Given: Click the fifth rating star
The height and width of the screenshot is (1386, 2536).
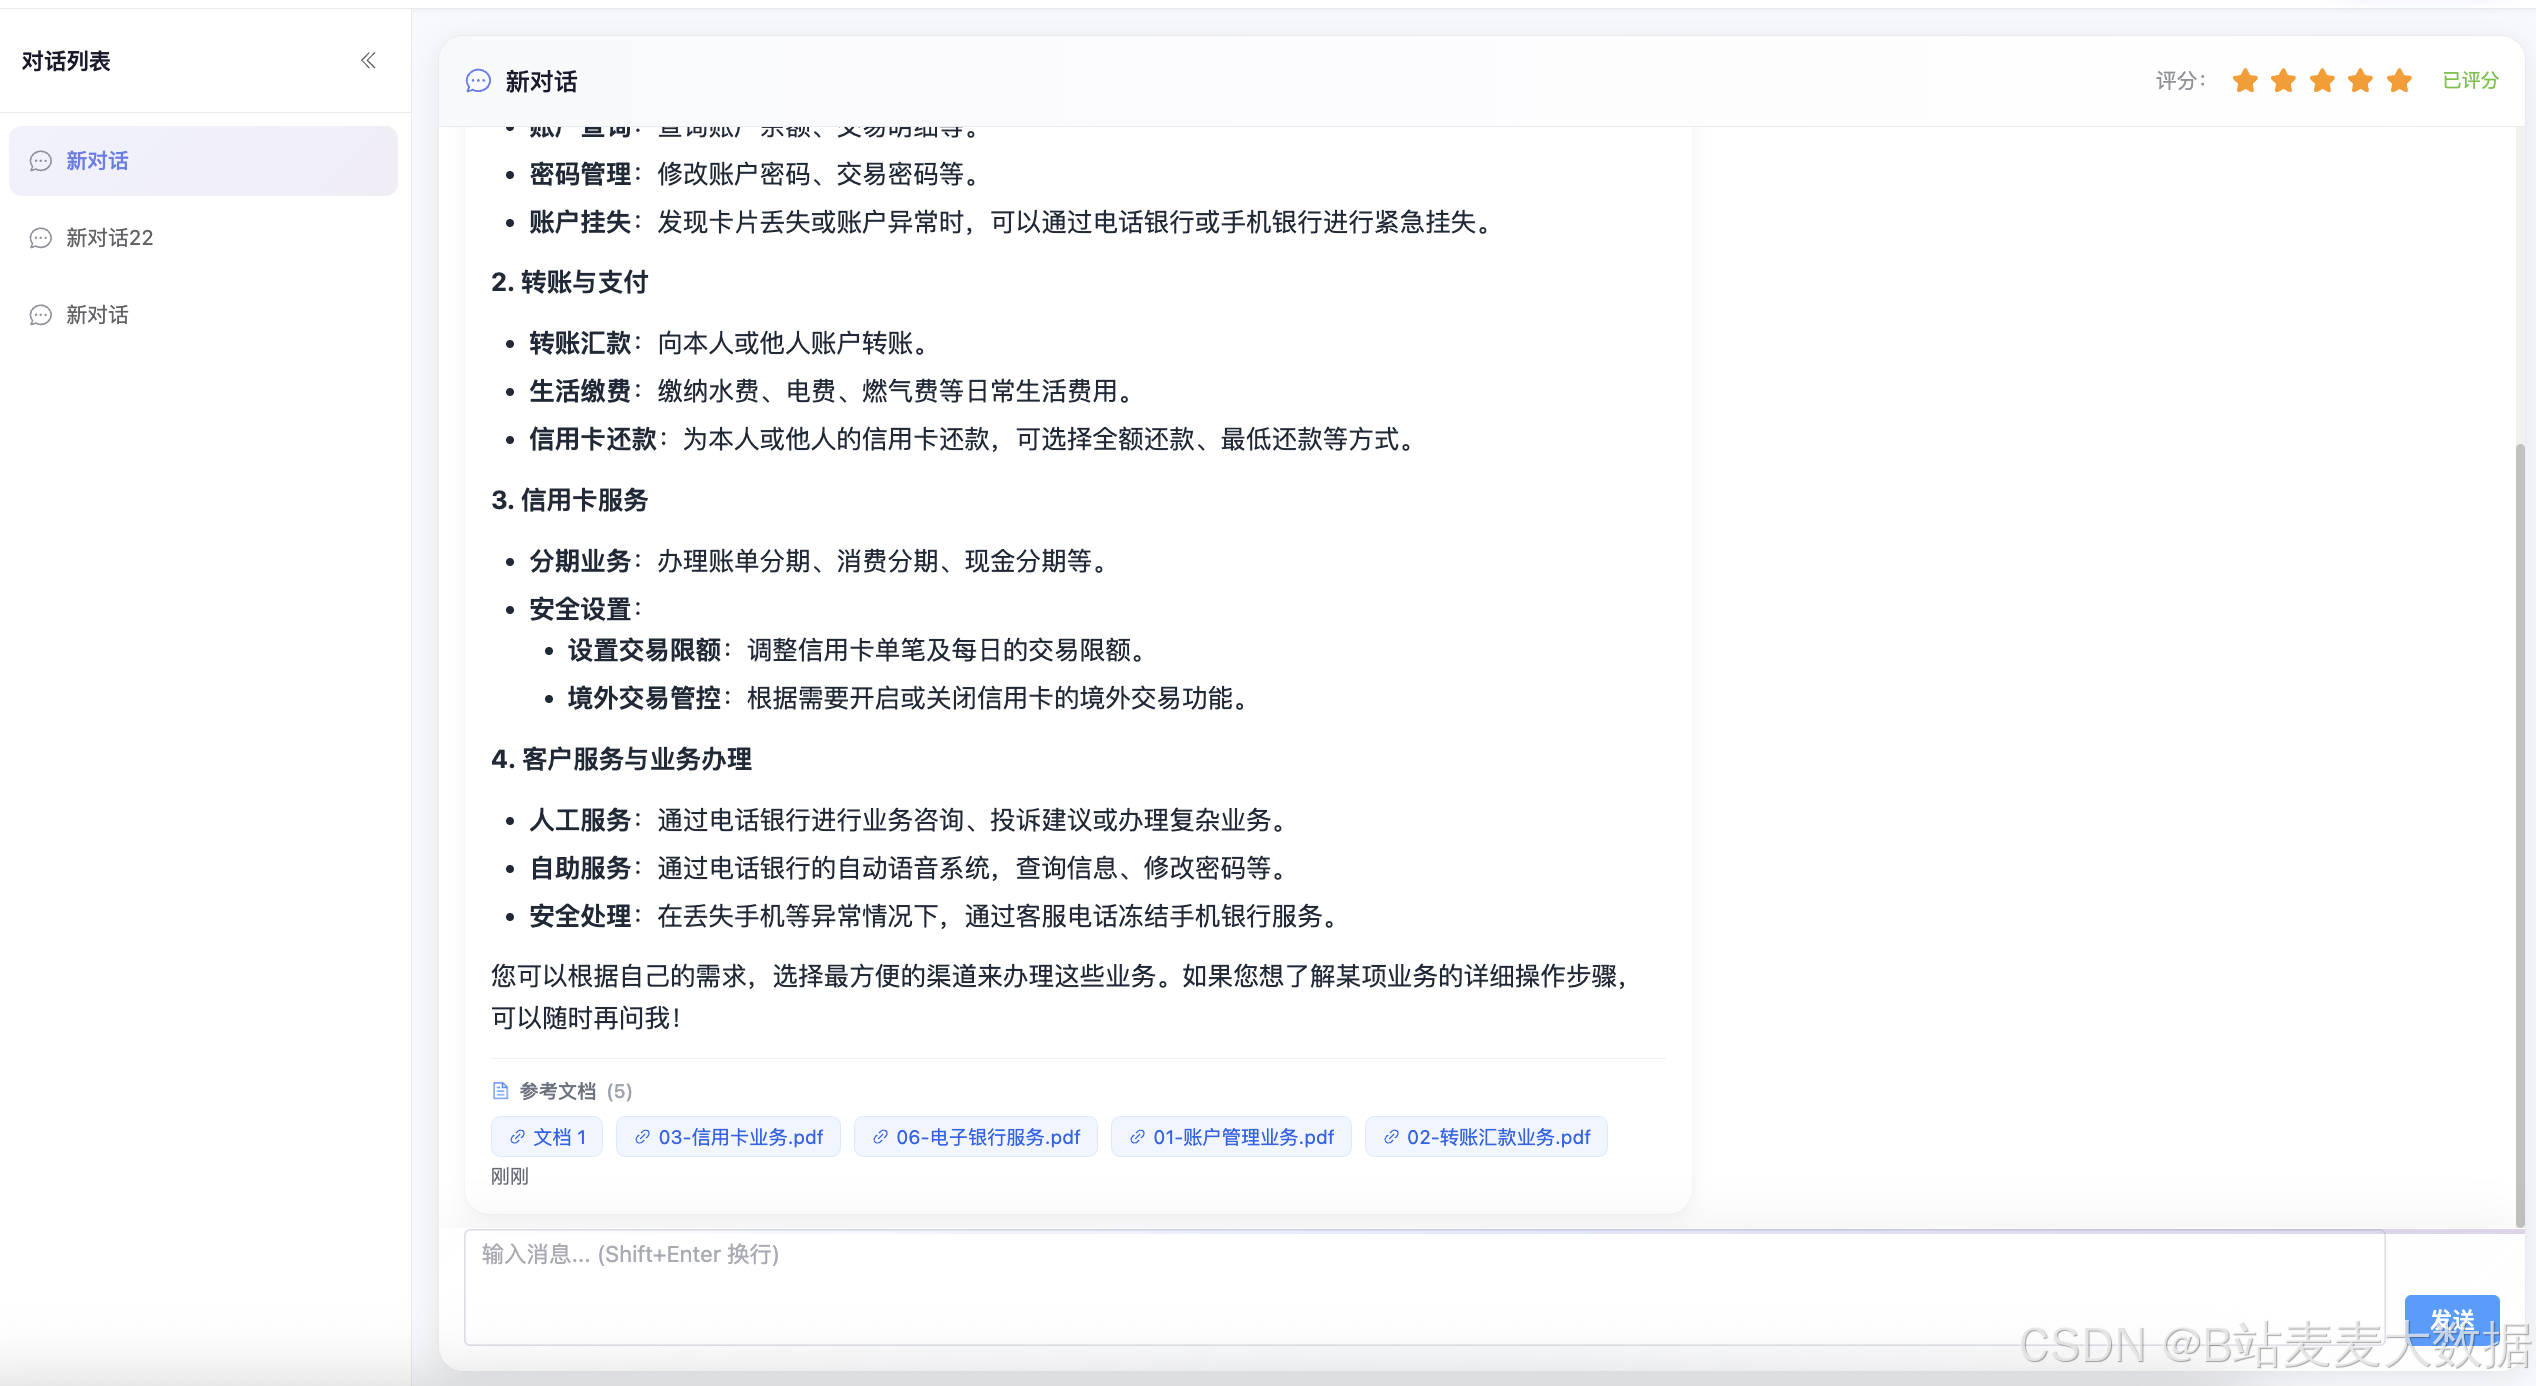Looking at the screenshot, I should pos(2399,80).
